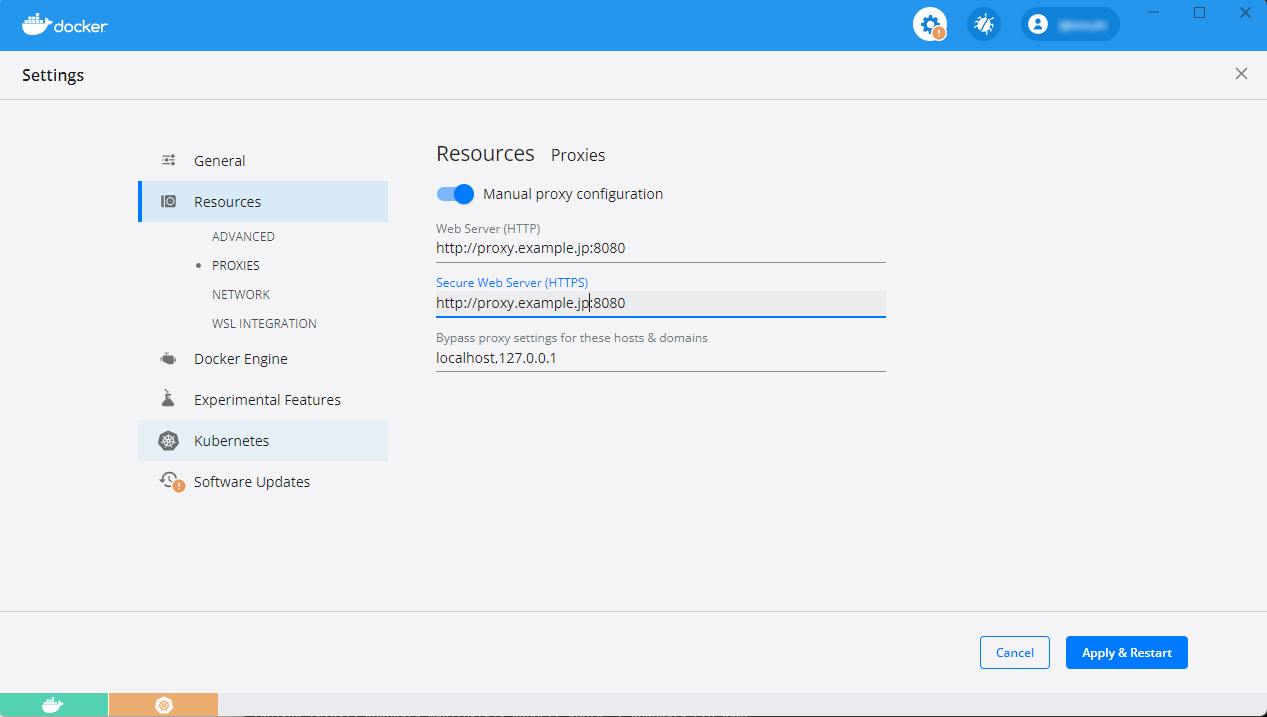Viewport: 1267px width, 717px height.
Task: Close the Settings panel with X
Action: [x=1241, y=74]
